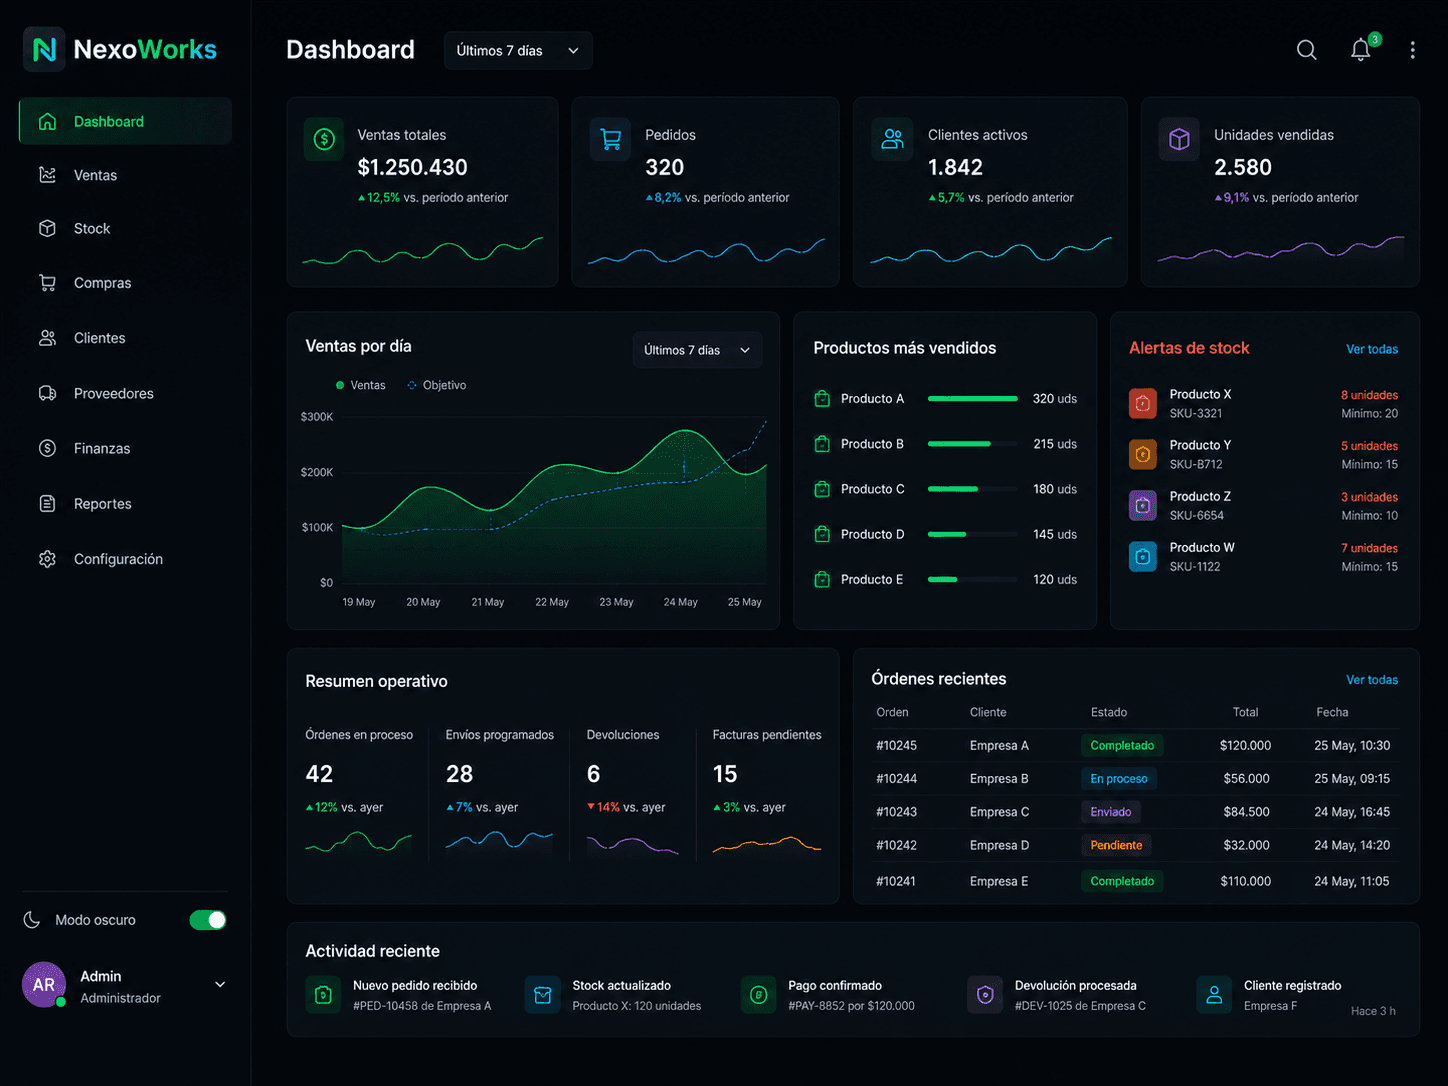
Task: Click Ver todas in Alertas de stock
Action: coord(1372,349)
